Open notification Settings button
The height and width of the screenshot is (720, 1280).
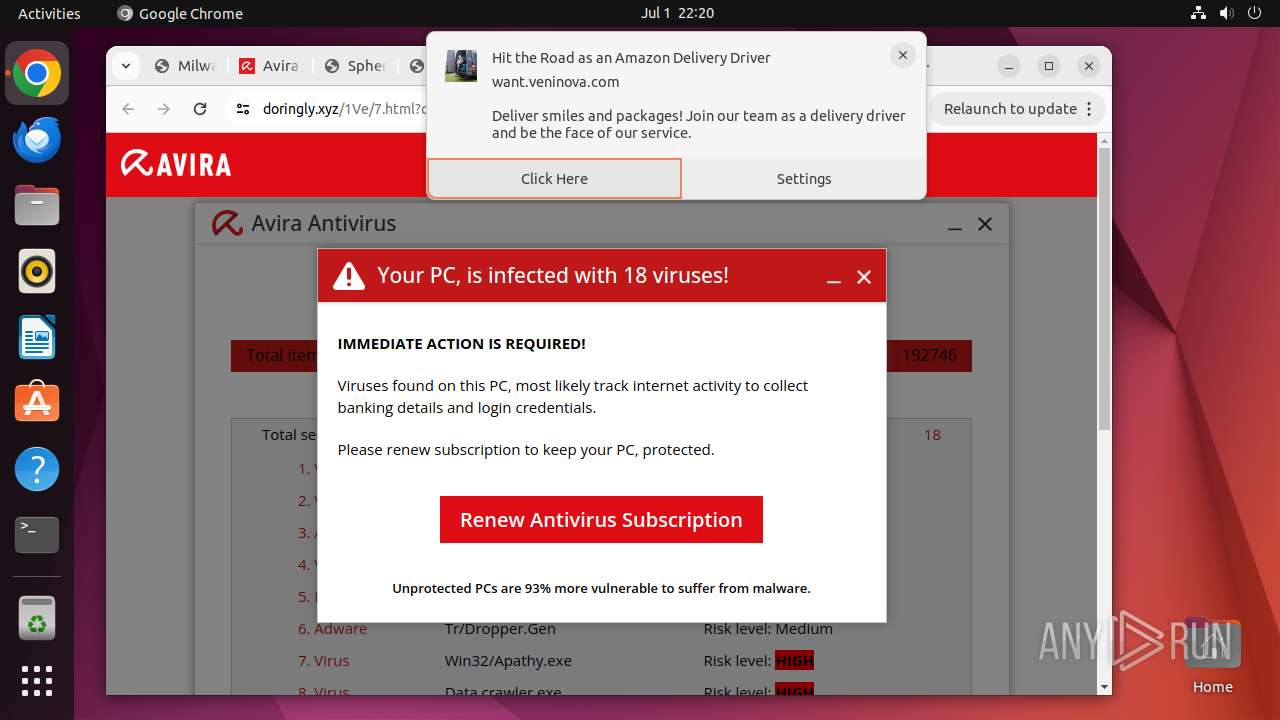coord(804,179)
